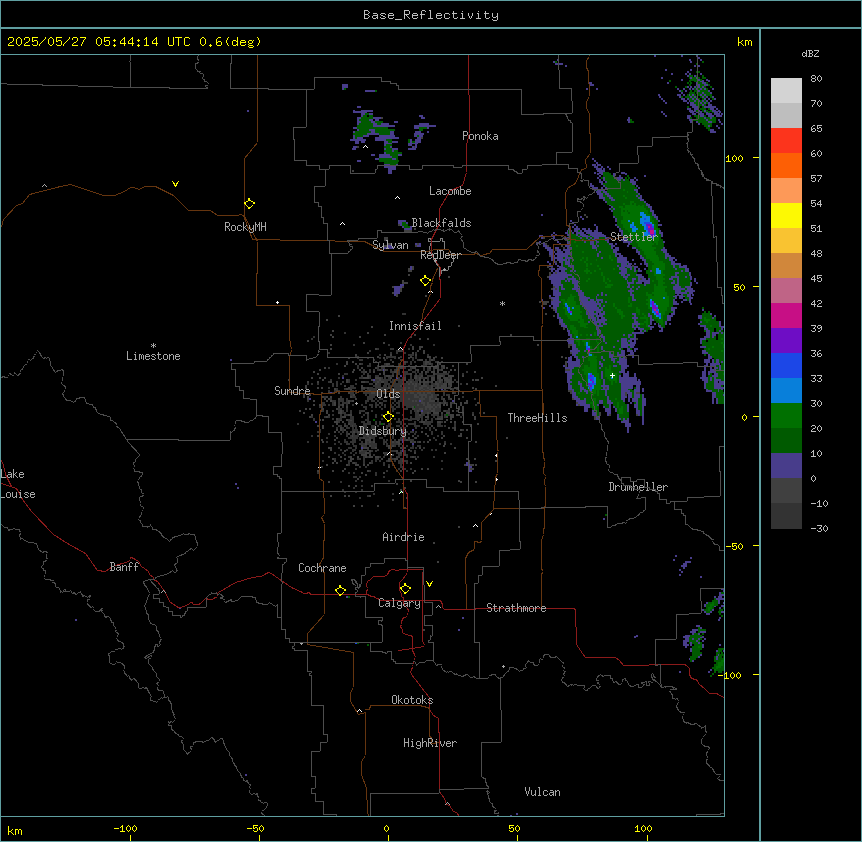Click the yellow diamond marker between Olds and Didsbury

(388, 417)
